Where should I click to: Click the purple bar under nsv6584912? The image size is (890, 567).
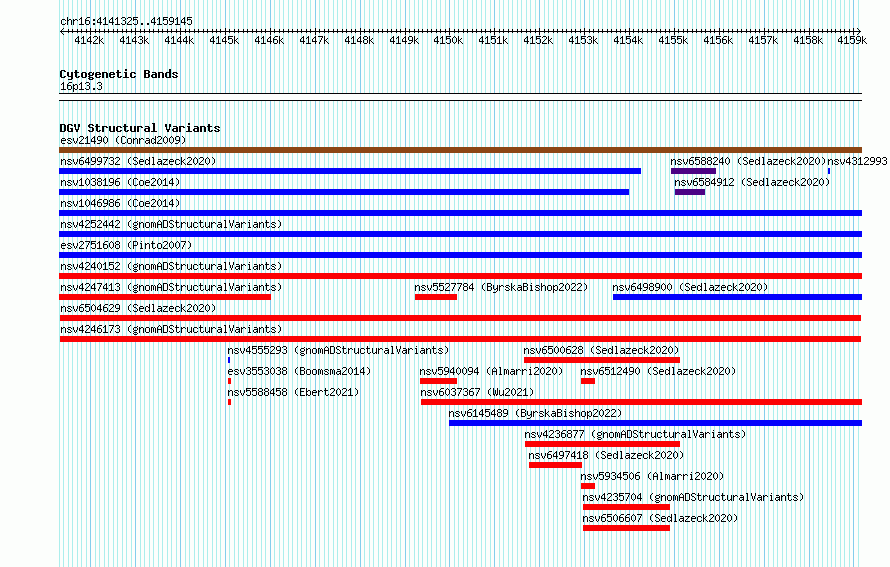click(690, 192)
